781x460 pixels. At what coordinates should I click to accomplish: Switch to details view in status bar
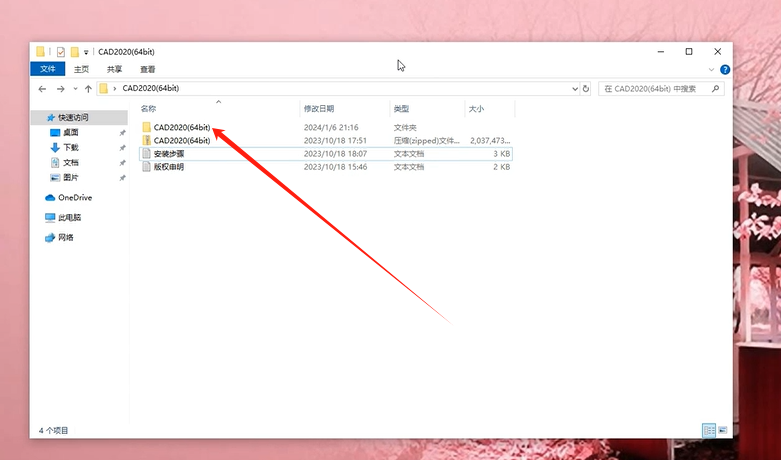[x=708, y=430]
